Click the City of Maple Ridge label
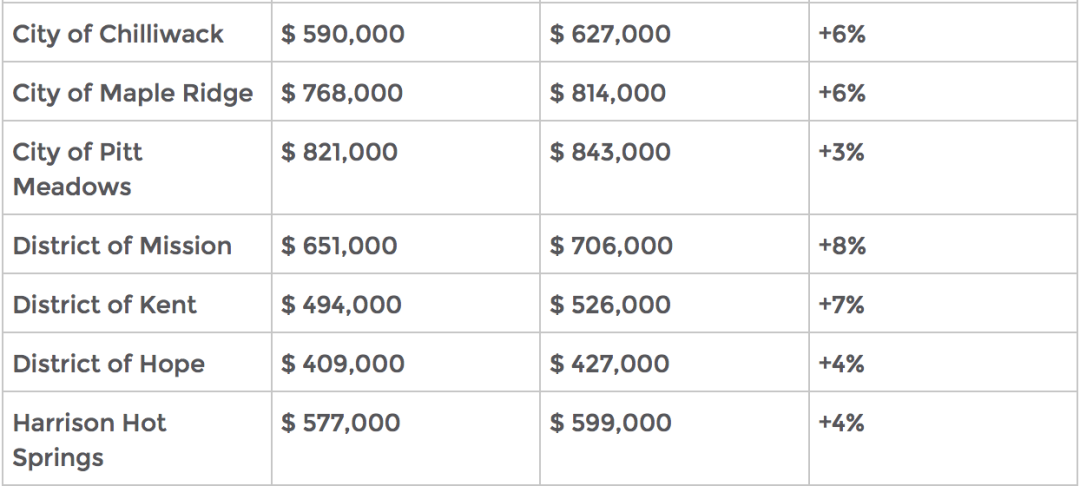Screen dimensions: 1080x486 (x=133, y=93)
